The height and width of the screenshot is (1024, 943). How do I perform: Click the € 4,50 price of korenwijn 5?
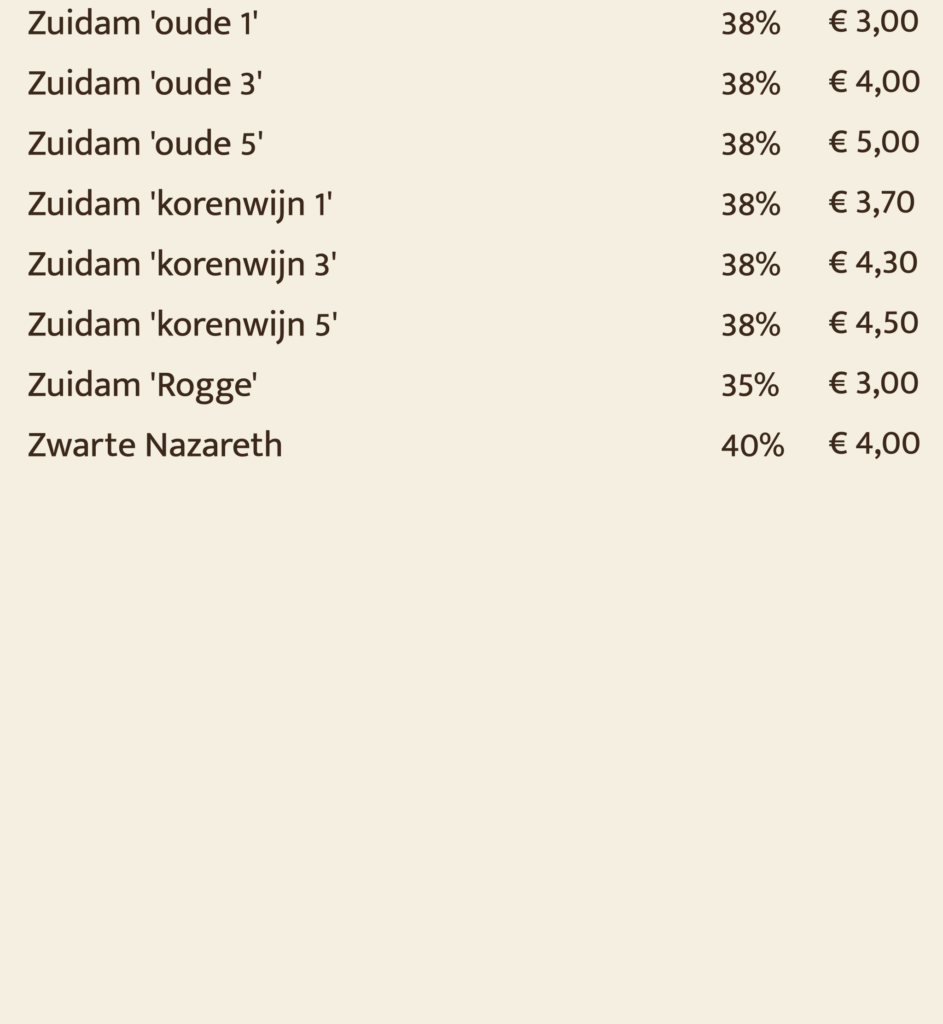[x=874, y=323]
